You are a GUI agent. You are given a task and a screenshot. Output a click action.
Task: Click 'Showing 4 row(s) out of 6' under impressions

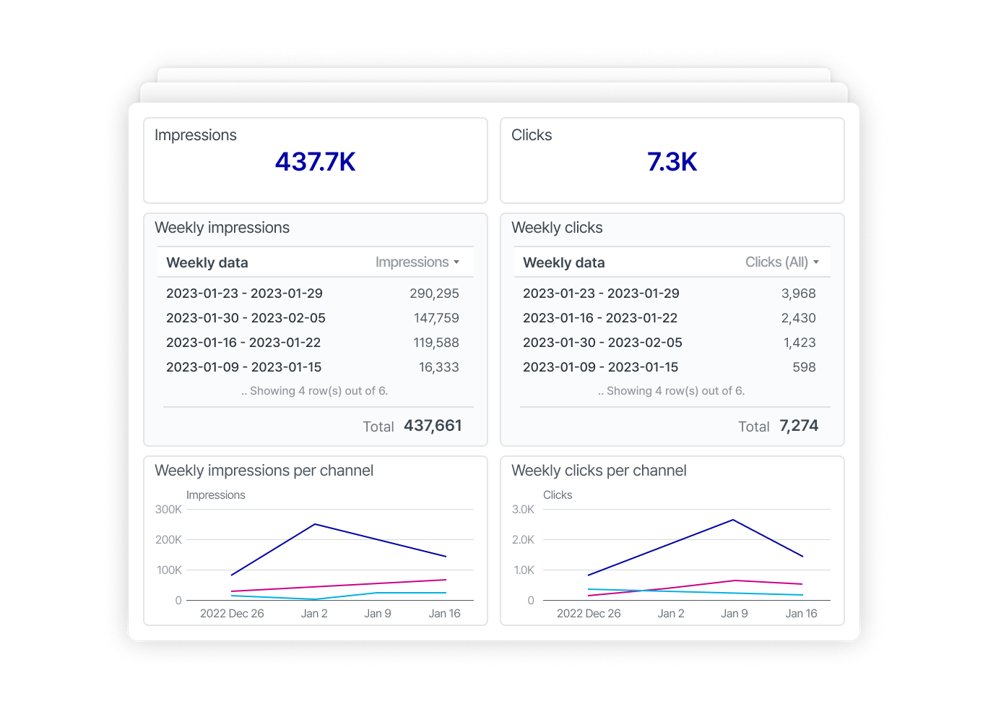click(x=315, y=391)
